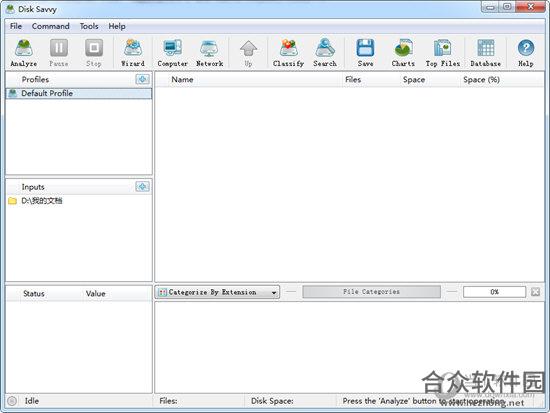This screenshot has height=413, width=550.
Task: Select the Computer toolbar icon
Action: coord(172,53)
